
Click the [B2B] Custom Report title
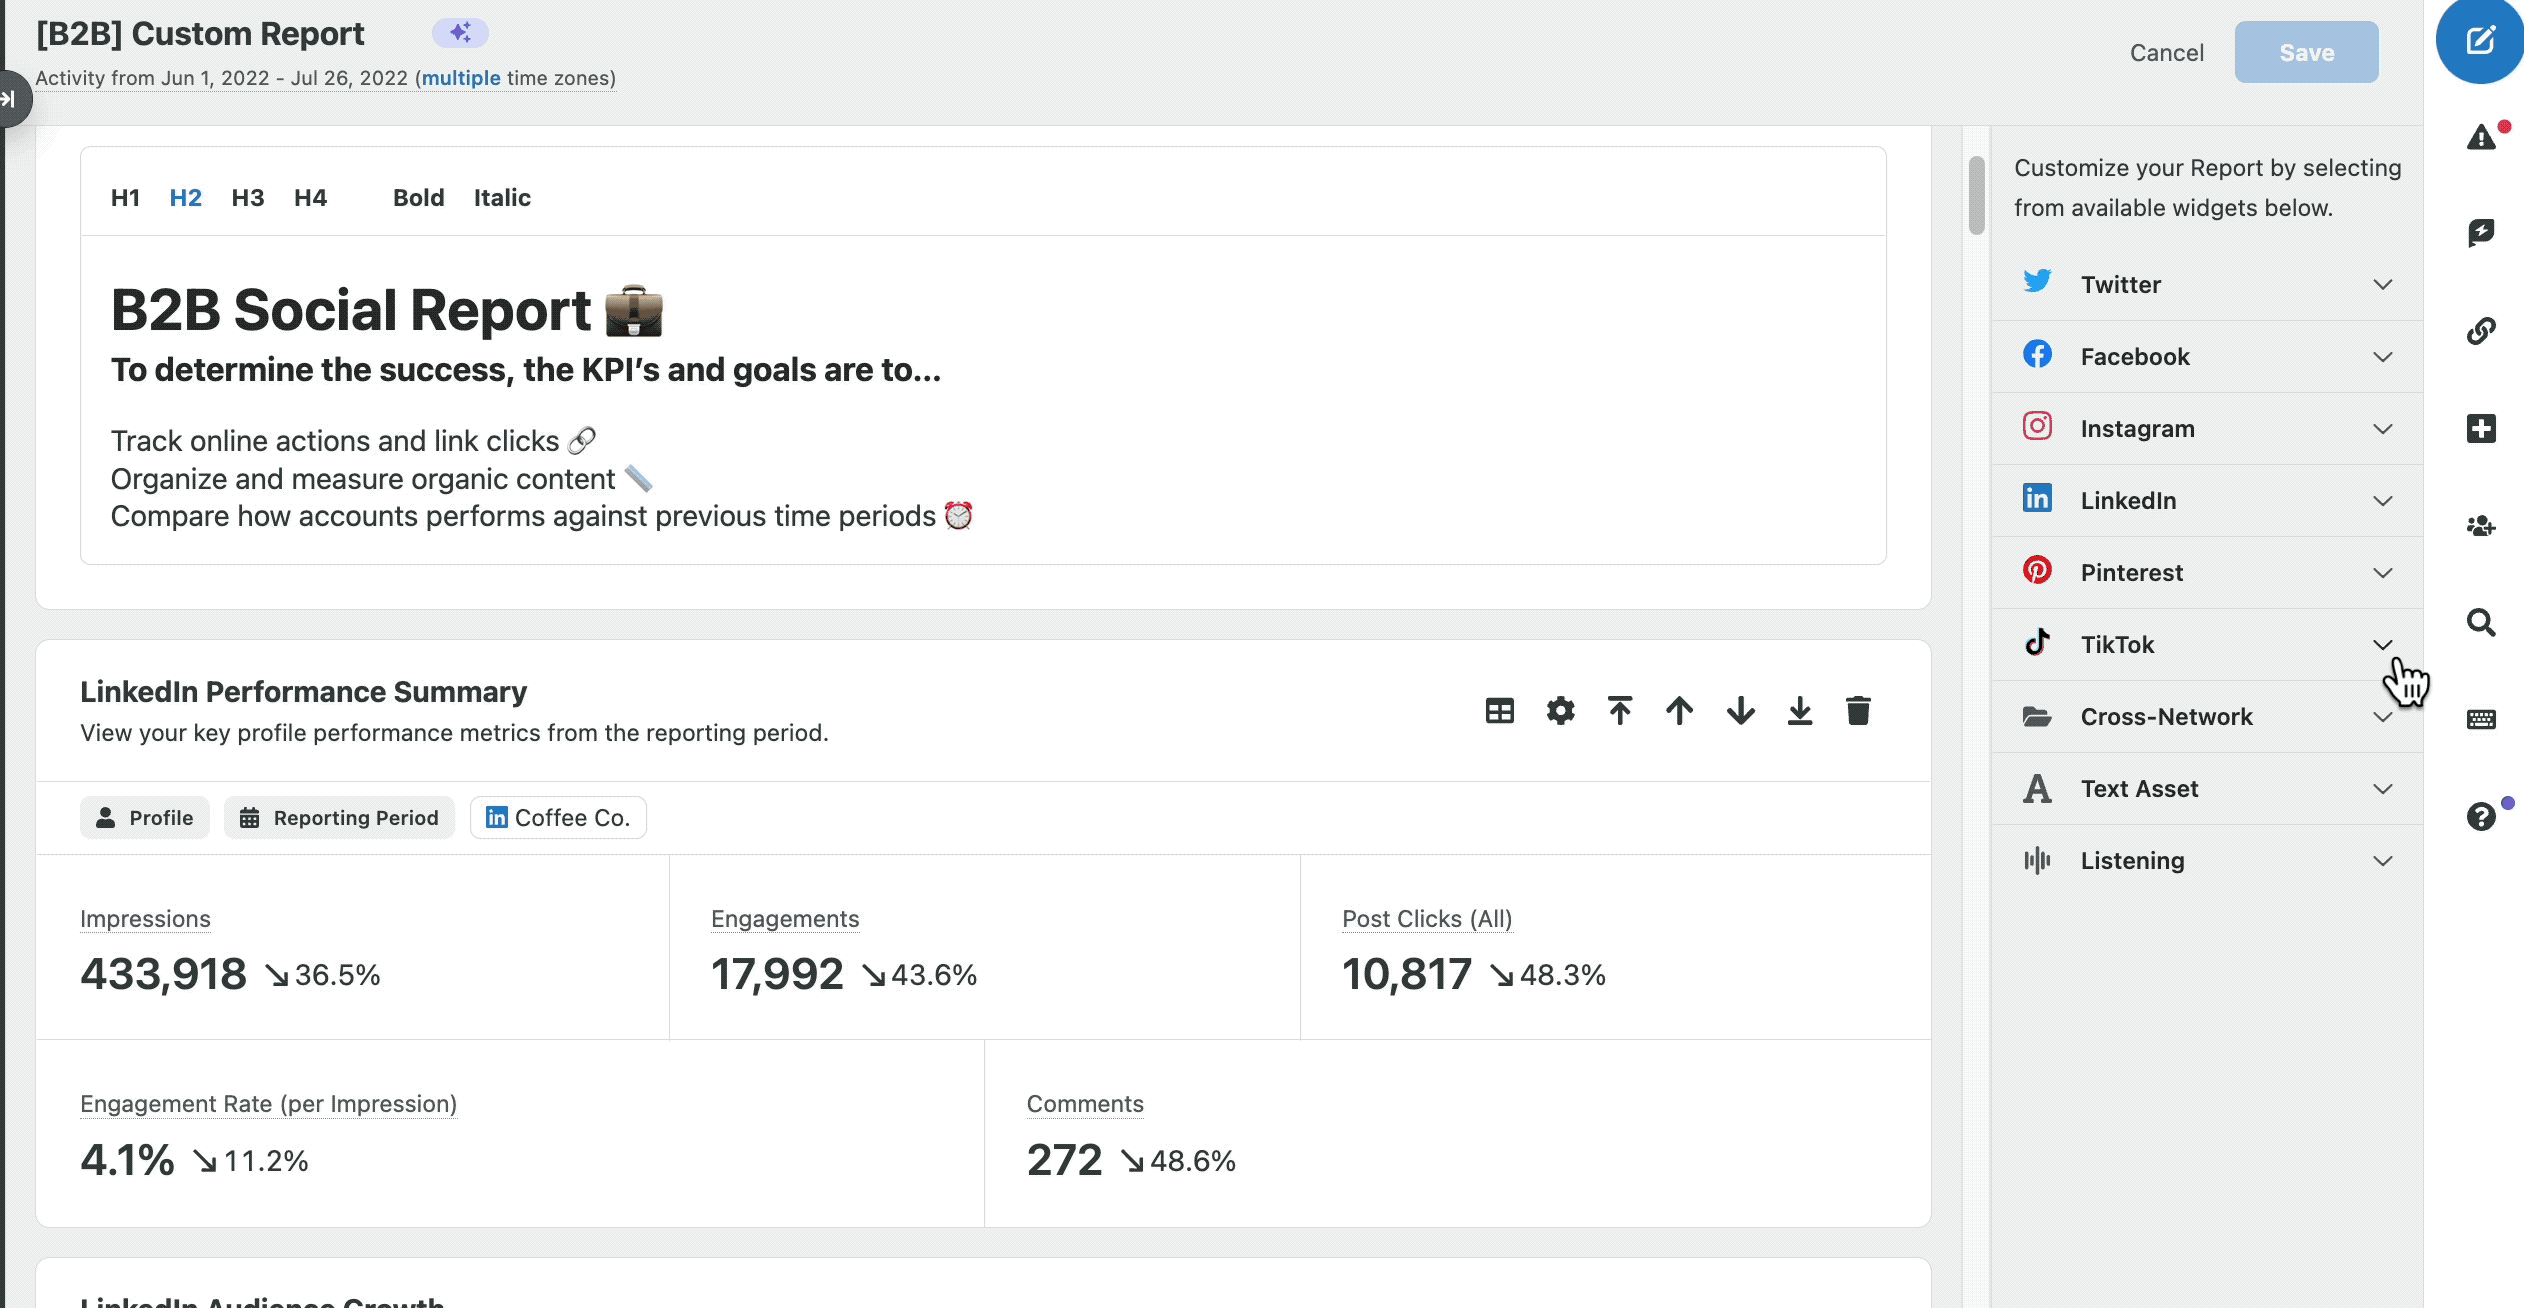click(200, 34)
